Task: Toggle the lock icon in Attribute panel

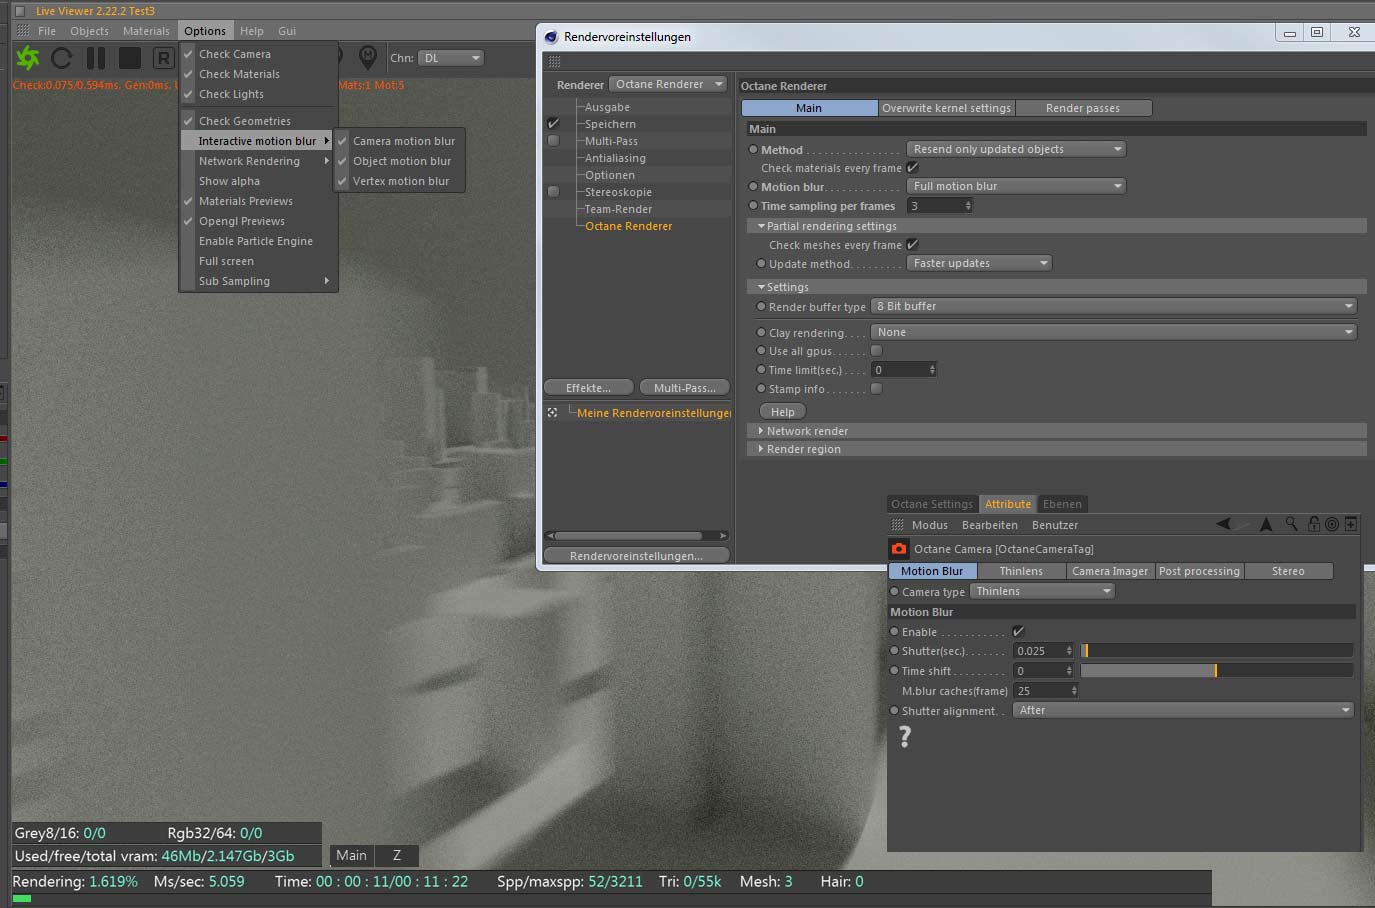Action: tap(1314, 524)
